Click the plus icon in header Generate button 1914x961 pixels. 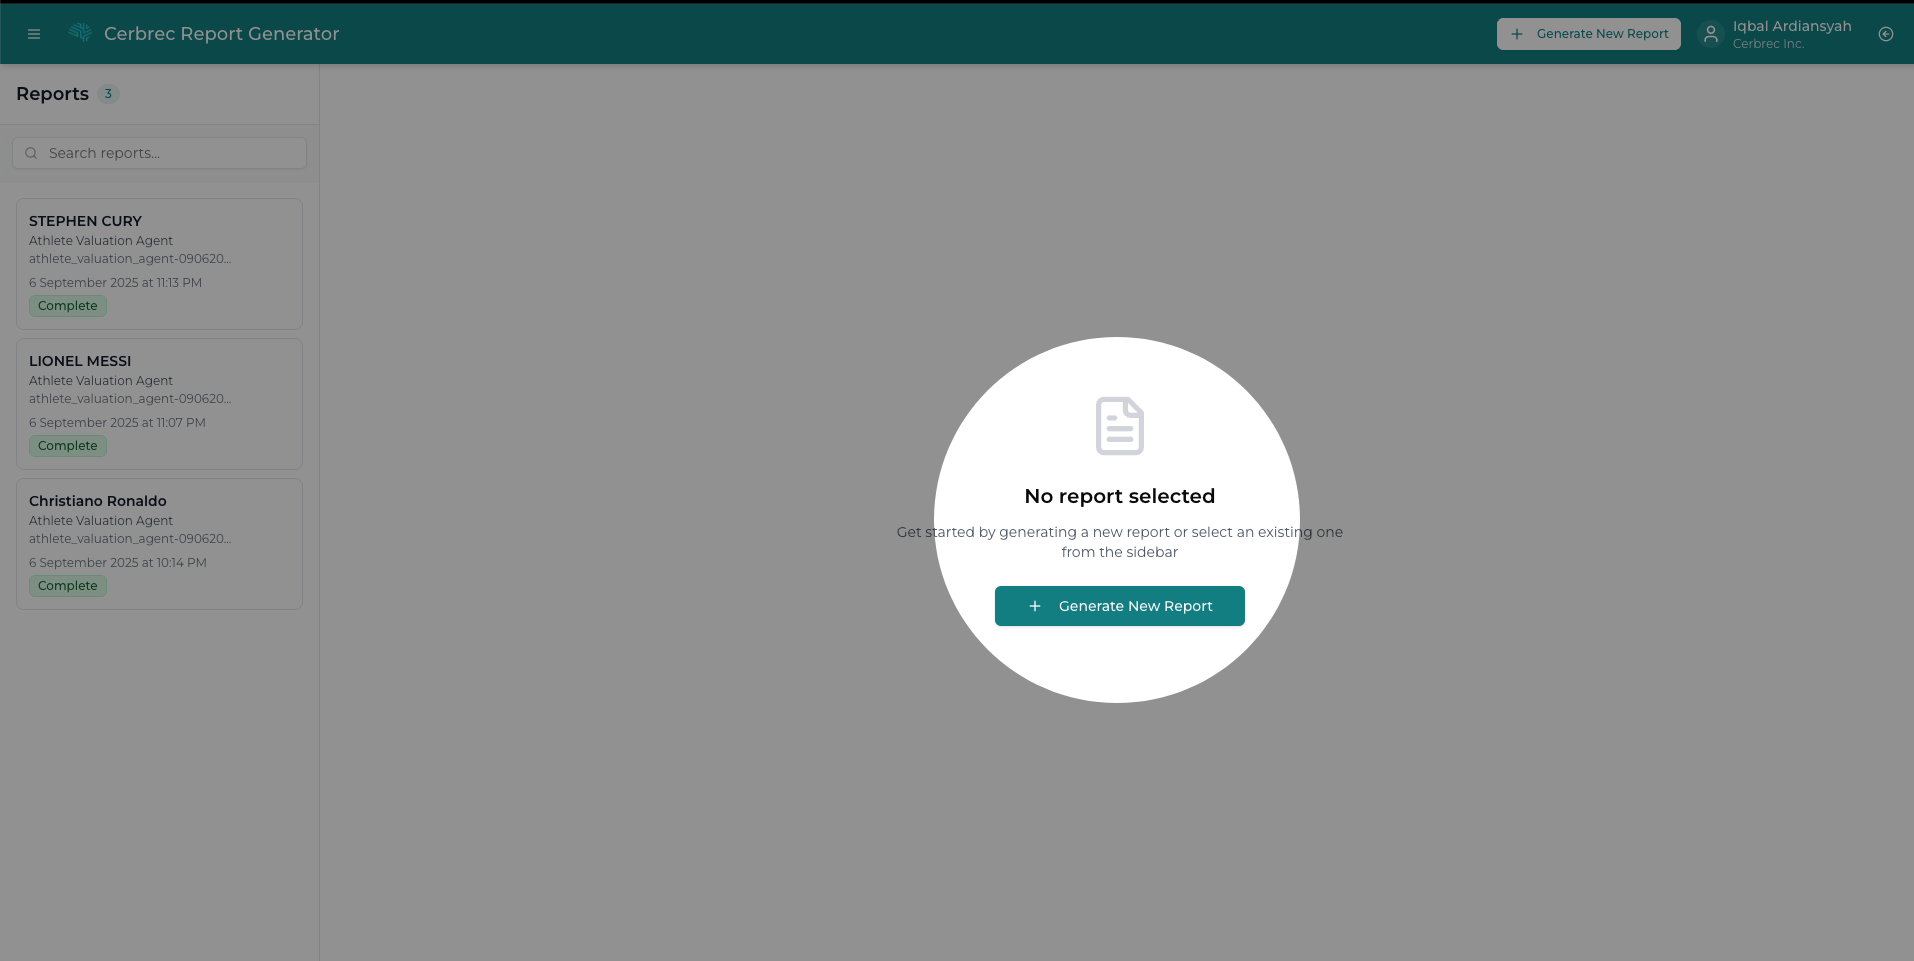click(1517, 34)
